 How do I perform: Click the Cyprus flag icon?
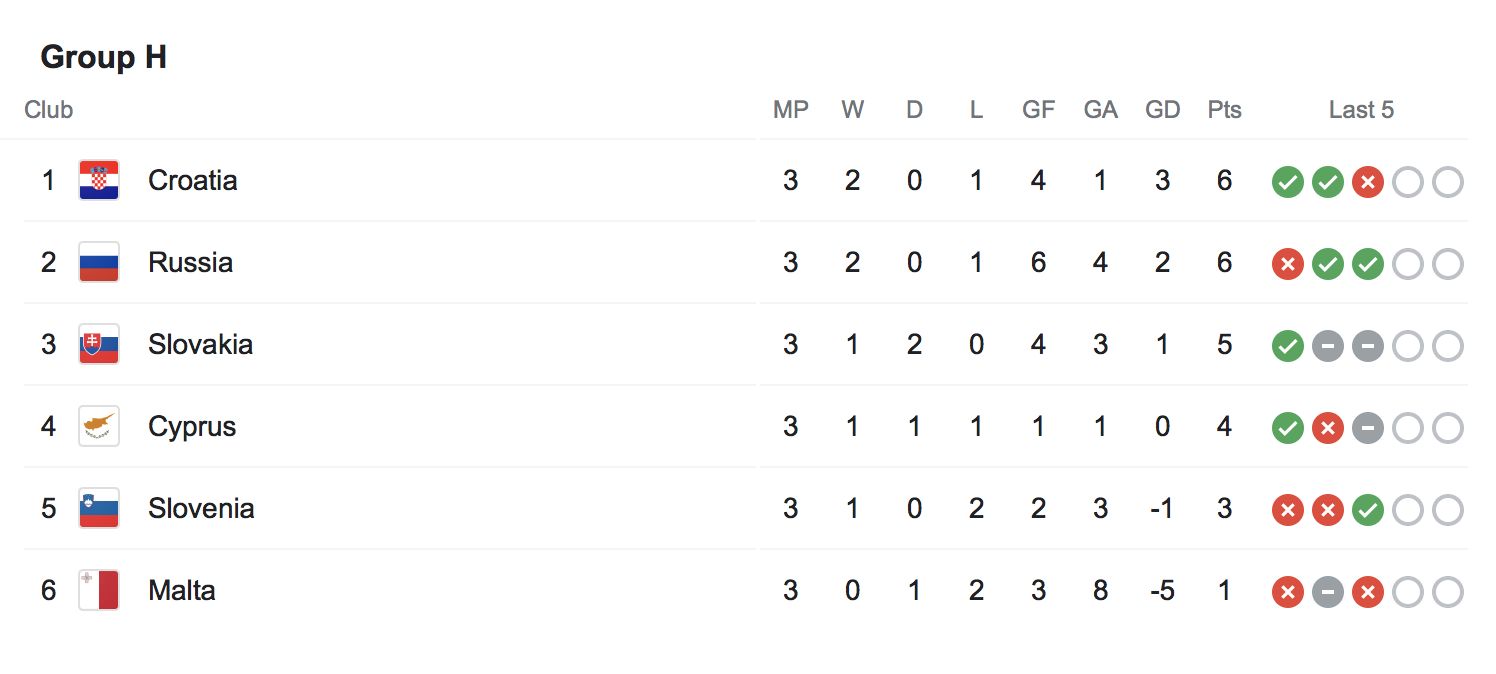[99, 427]
